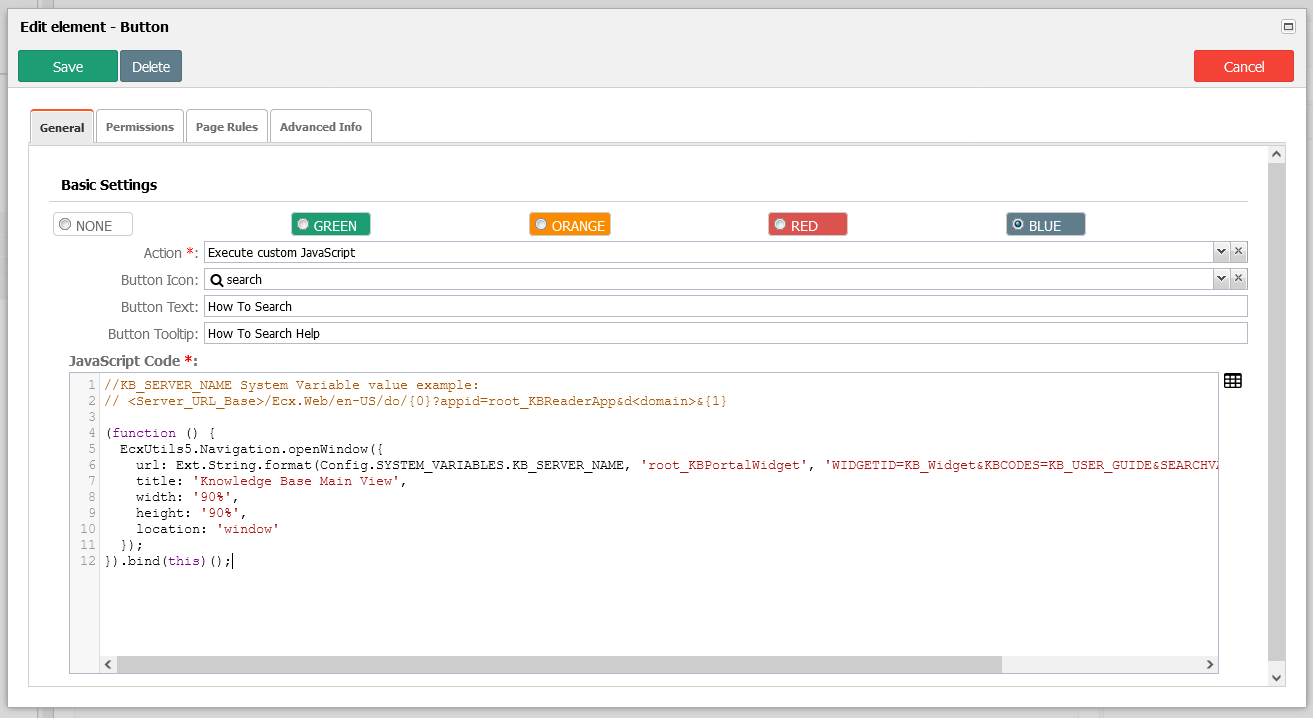Screen dimensions: 1313x718
Task: Cancel editing the element
Action: click(1244, 66)
